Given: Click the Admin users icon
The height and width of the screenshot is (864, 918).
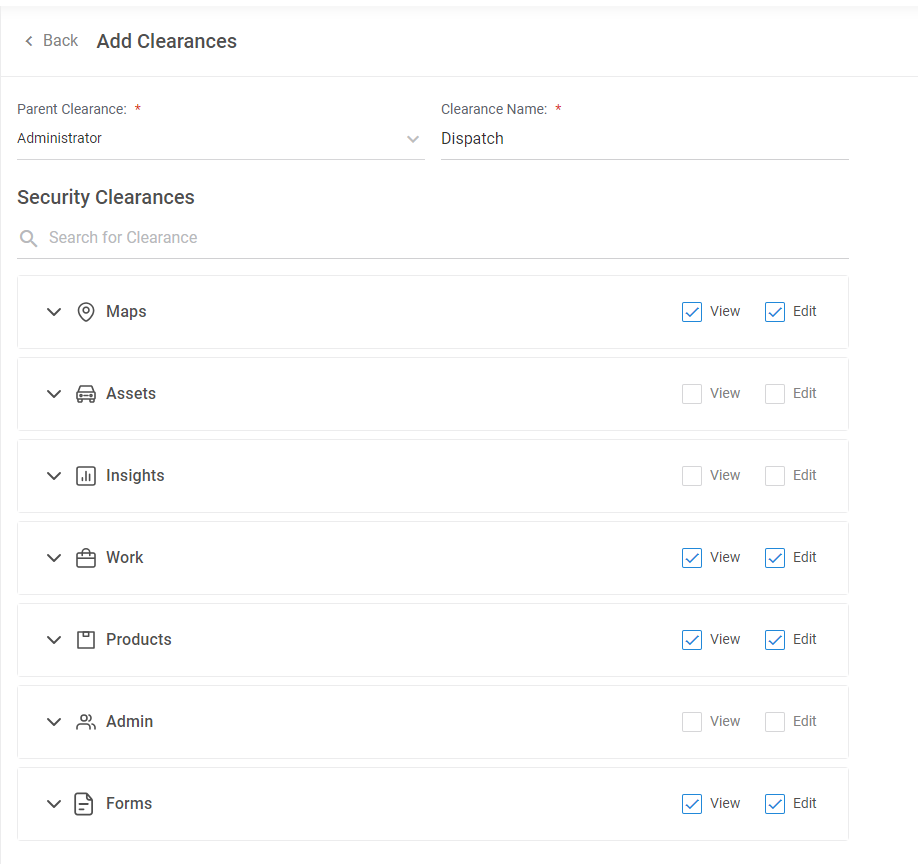Looking at the screenshot, I should pyautogui.click(x=86, y=722).
